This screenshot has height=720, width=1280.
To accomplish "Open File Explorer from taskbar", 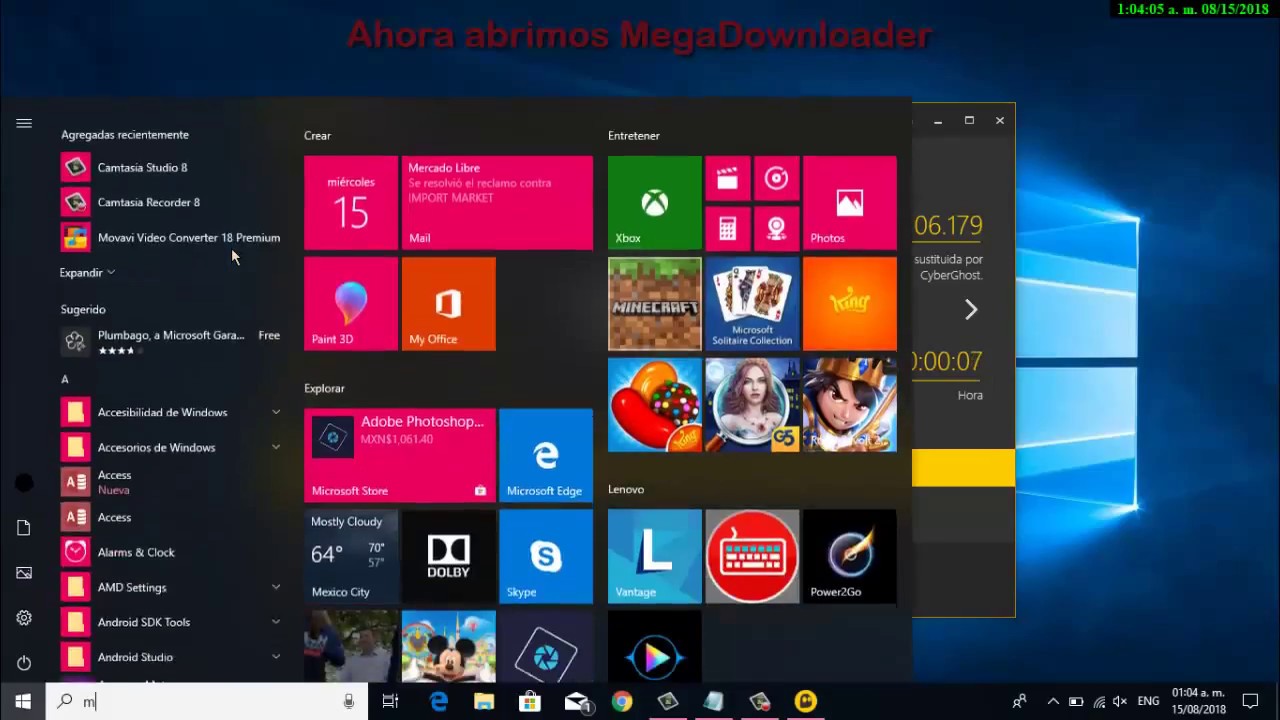I will click(484, 702).
